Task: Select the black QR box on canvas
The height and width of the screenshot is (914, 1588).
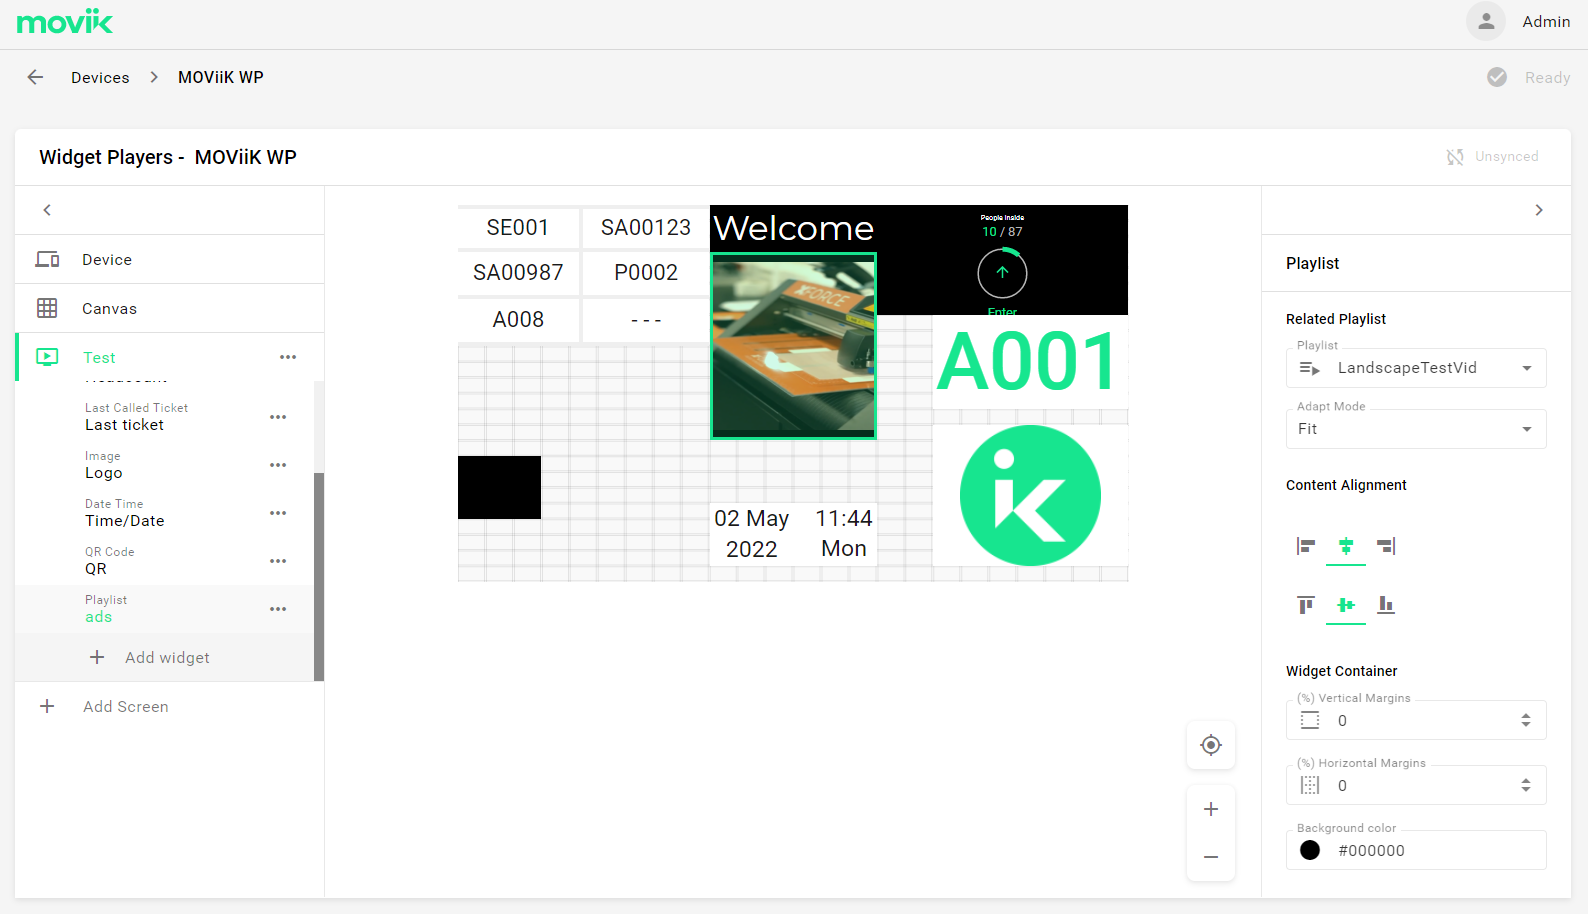Action: 499,487
